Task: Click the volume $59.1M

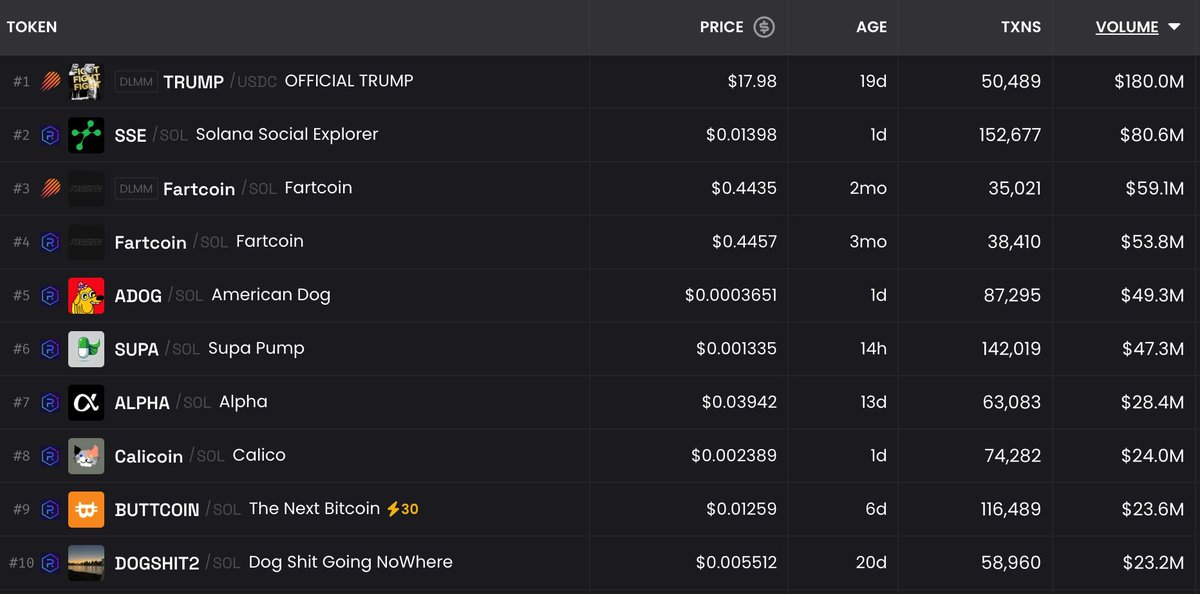Action: 1154,189
